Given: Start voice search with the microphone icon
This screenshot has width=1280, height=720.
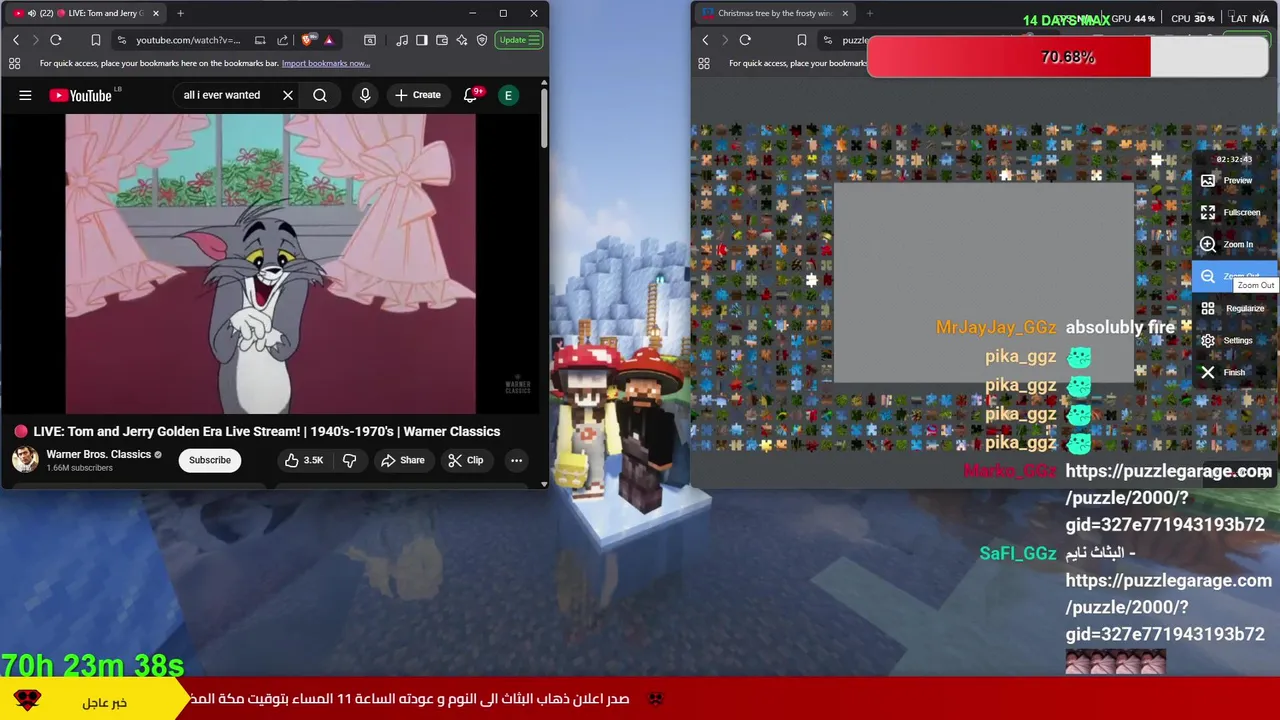Looking at the screenshot, I should tap(365, 95).
